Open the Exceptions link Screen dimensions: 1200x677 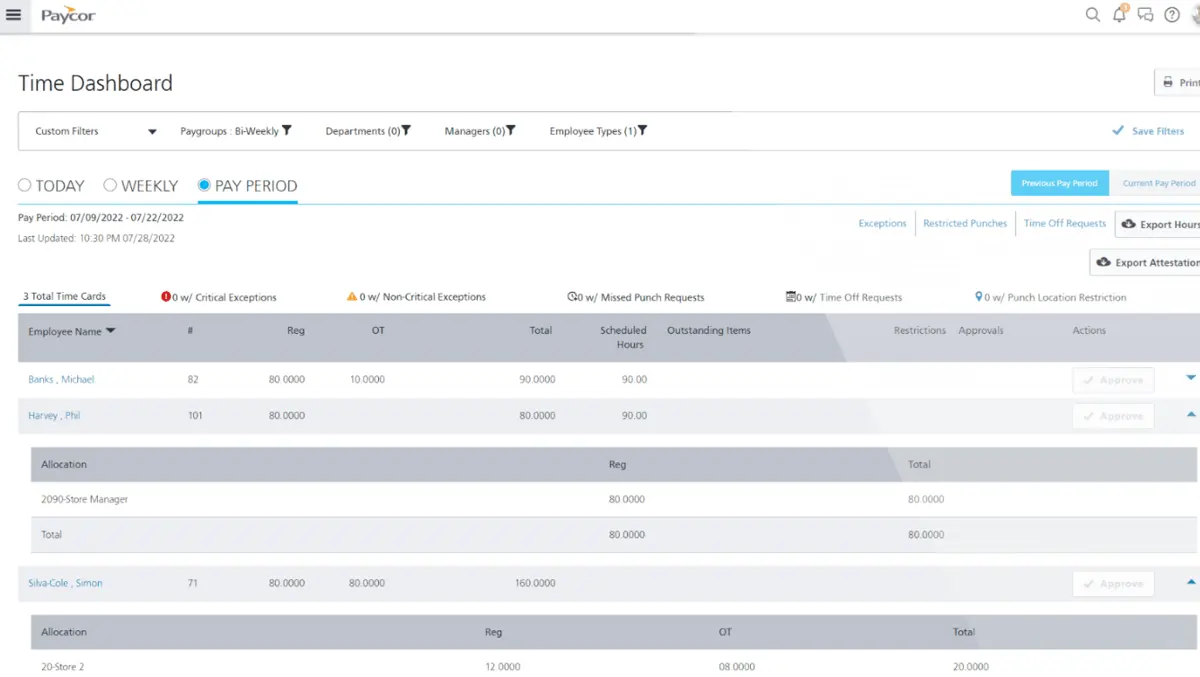[882, 223]
